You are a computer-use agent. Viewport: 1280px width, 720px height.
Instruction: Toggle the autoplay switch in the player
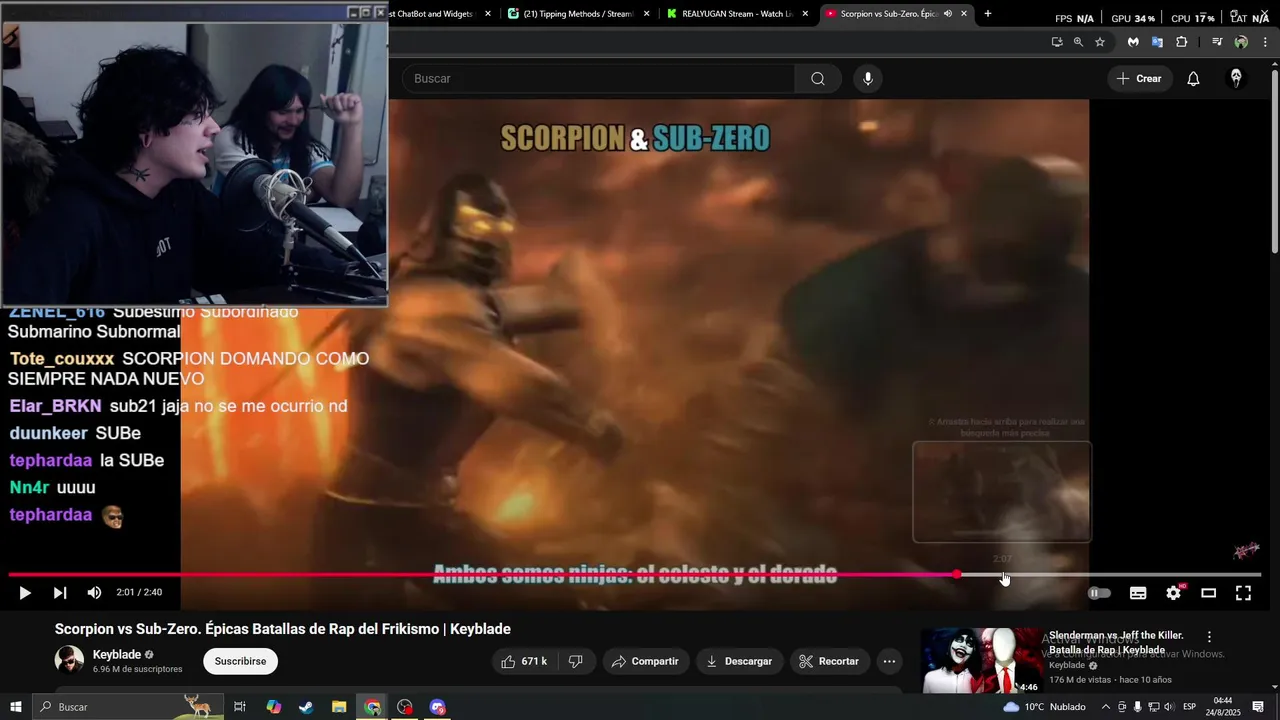point(1099,593)
